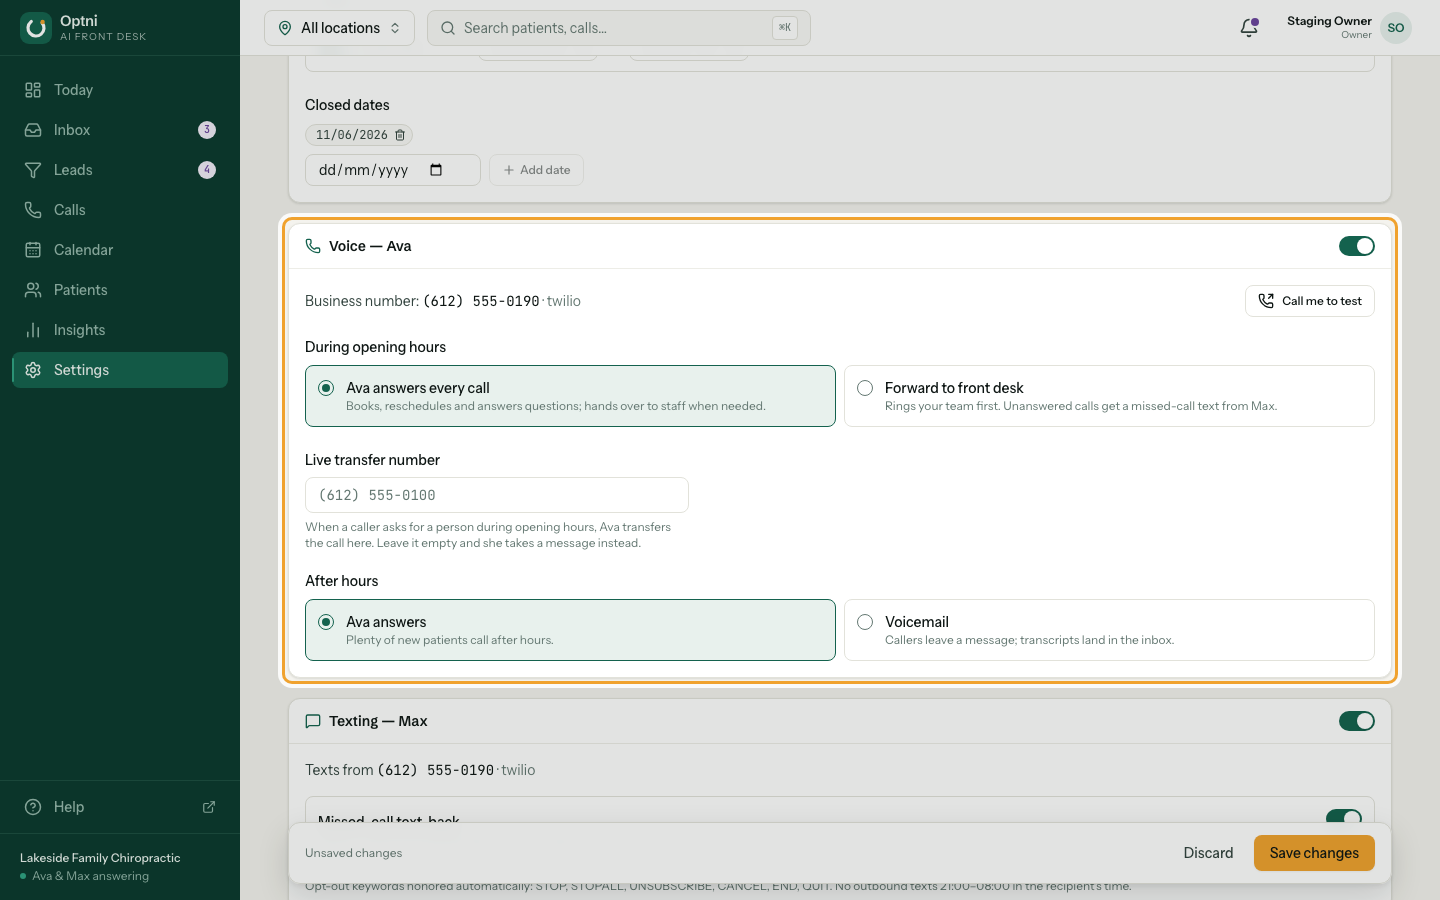Image resolution: width=1440 pixels, height=900 pixels.
Task: Expand the All locations dropdown
Action: tap(339, 28)
